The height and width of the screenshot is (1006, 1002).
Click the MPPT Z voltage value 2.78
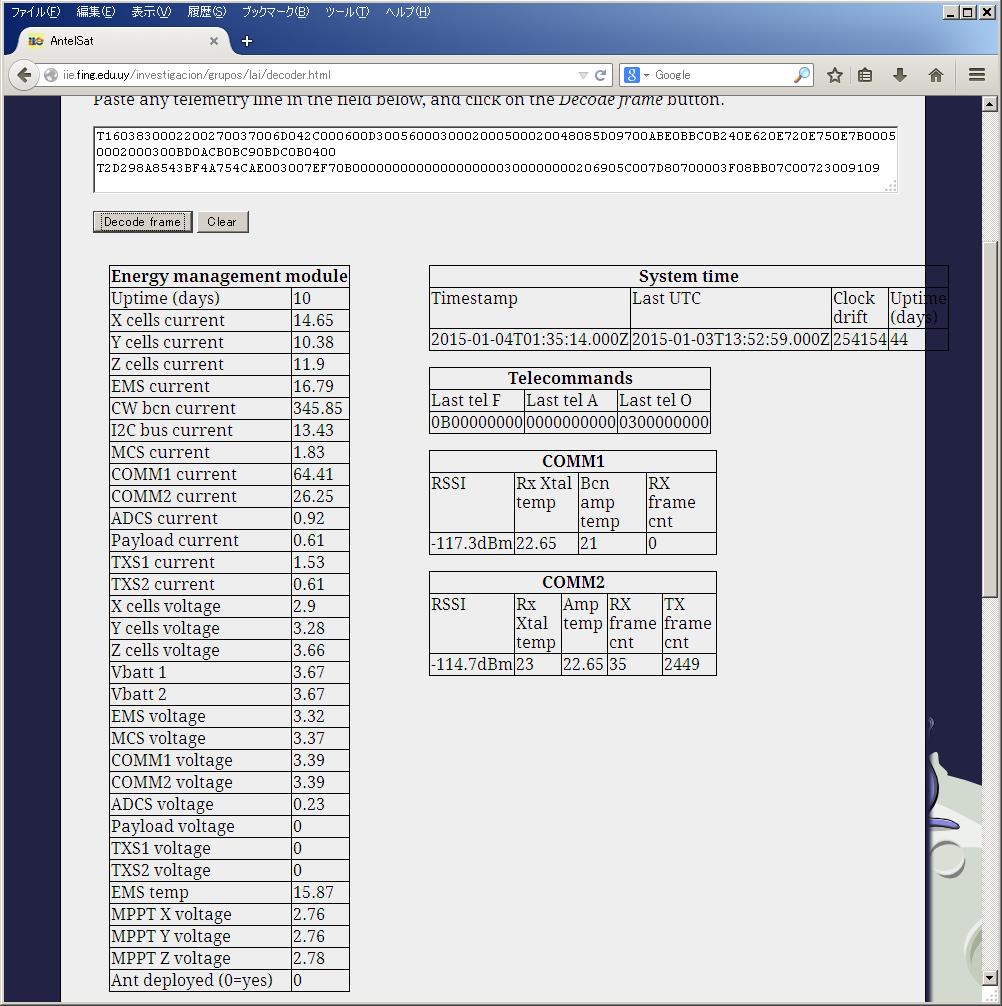coord(309,958)
